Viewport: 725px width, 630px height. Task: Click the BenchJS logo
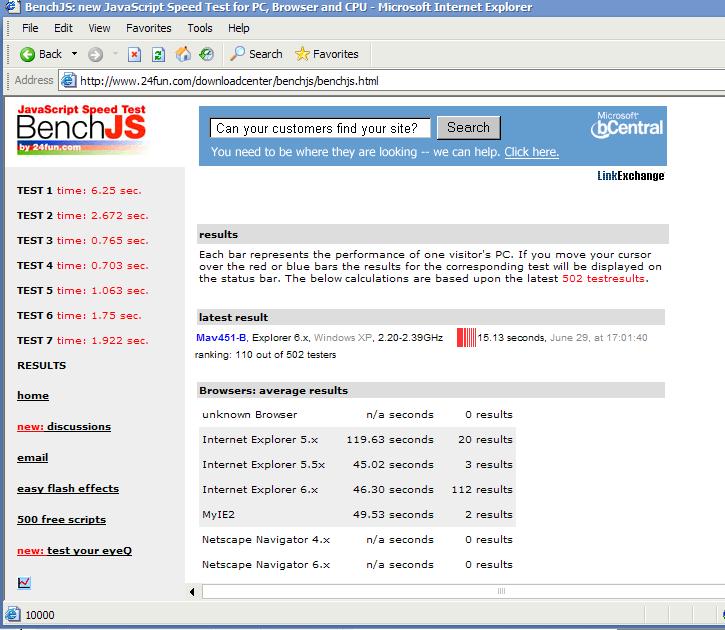(x=81, y=129)
